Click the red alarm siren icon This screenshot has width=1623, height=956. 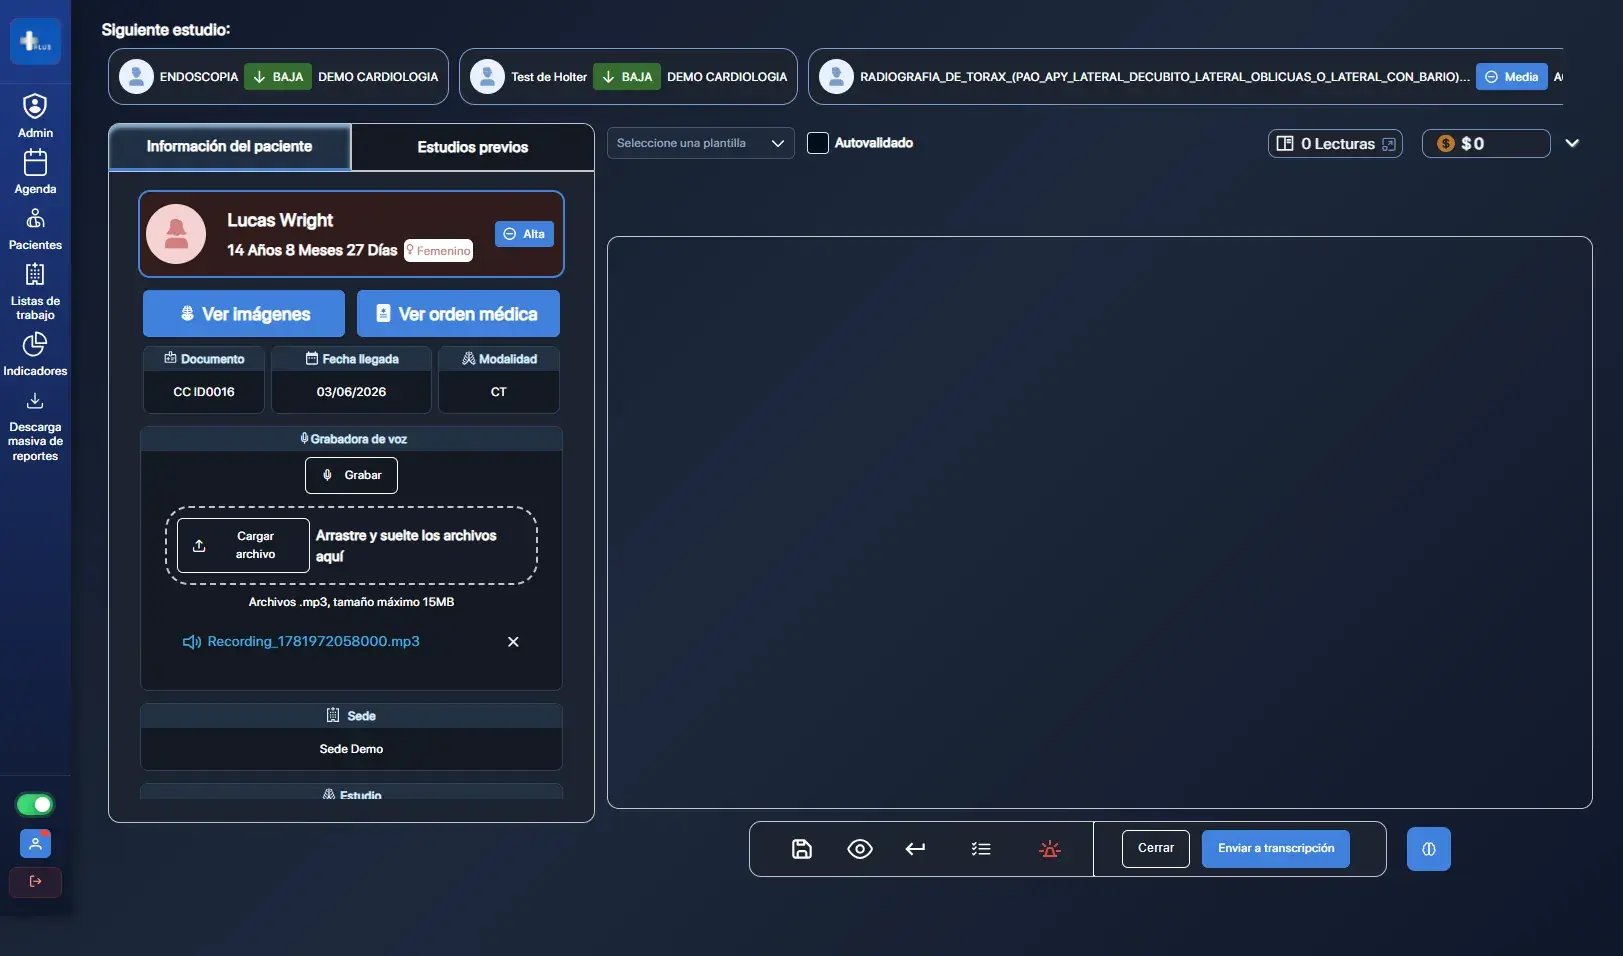1050,849
